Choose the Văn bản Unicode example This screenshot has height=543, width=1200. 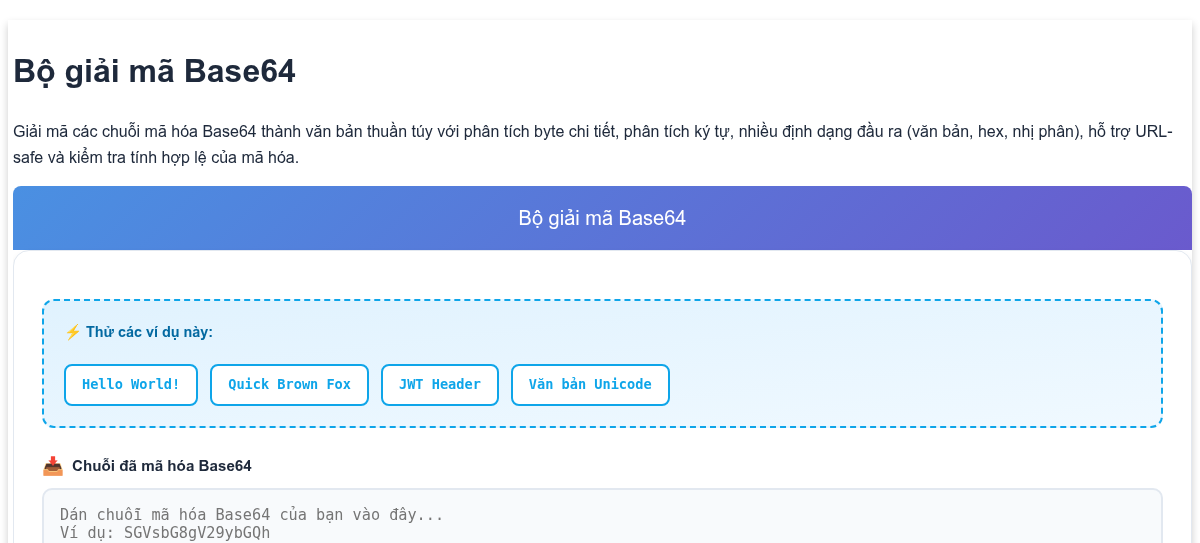point(590,385)
